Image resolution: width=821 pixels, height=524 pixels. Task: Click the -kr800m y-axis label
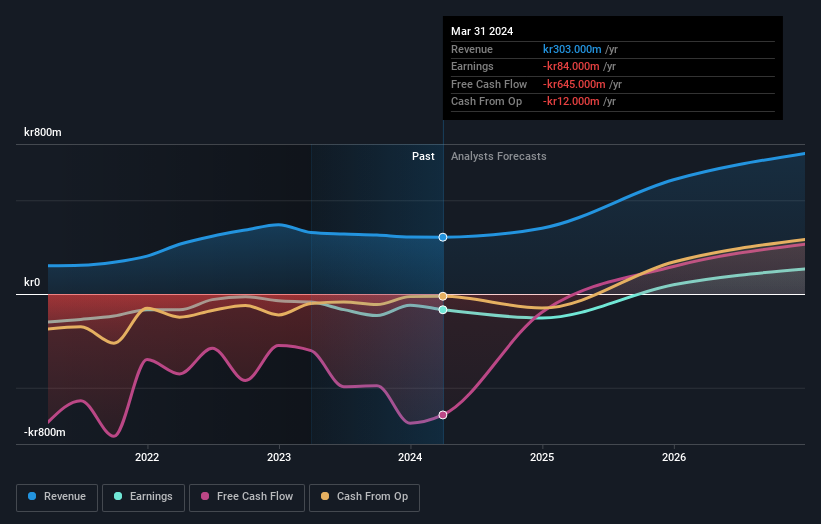coord(45,432)
